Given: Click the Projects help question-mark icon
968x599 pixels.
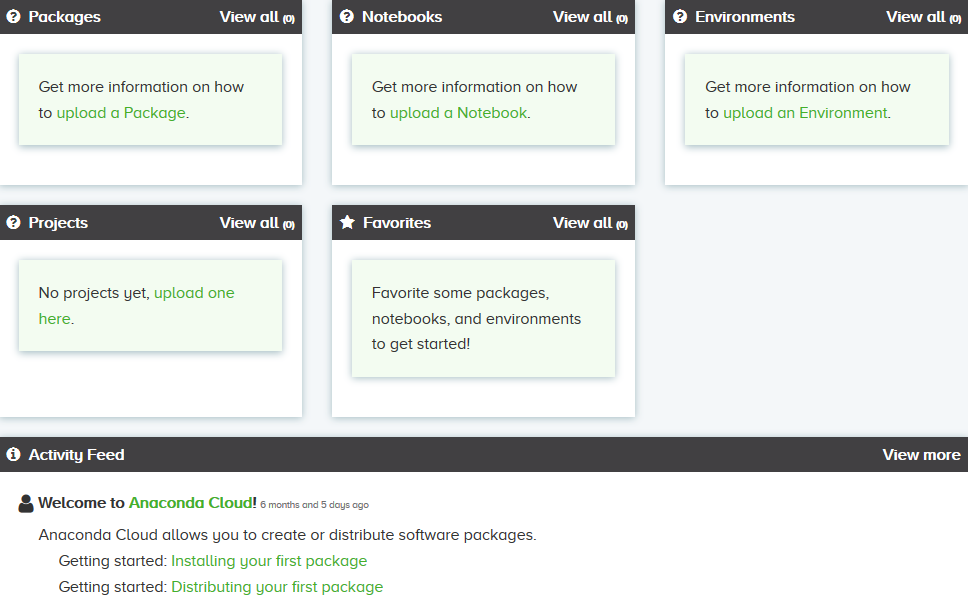Looking at the screenshot, I should pos(13,222).
